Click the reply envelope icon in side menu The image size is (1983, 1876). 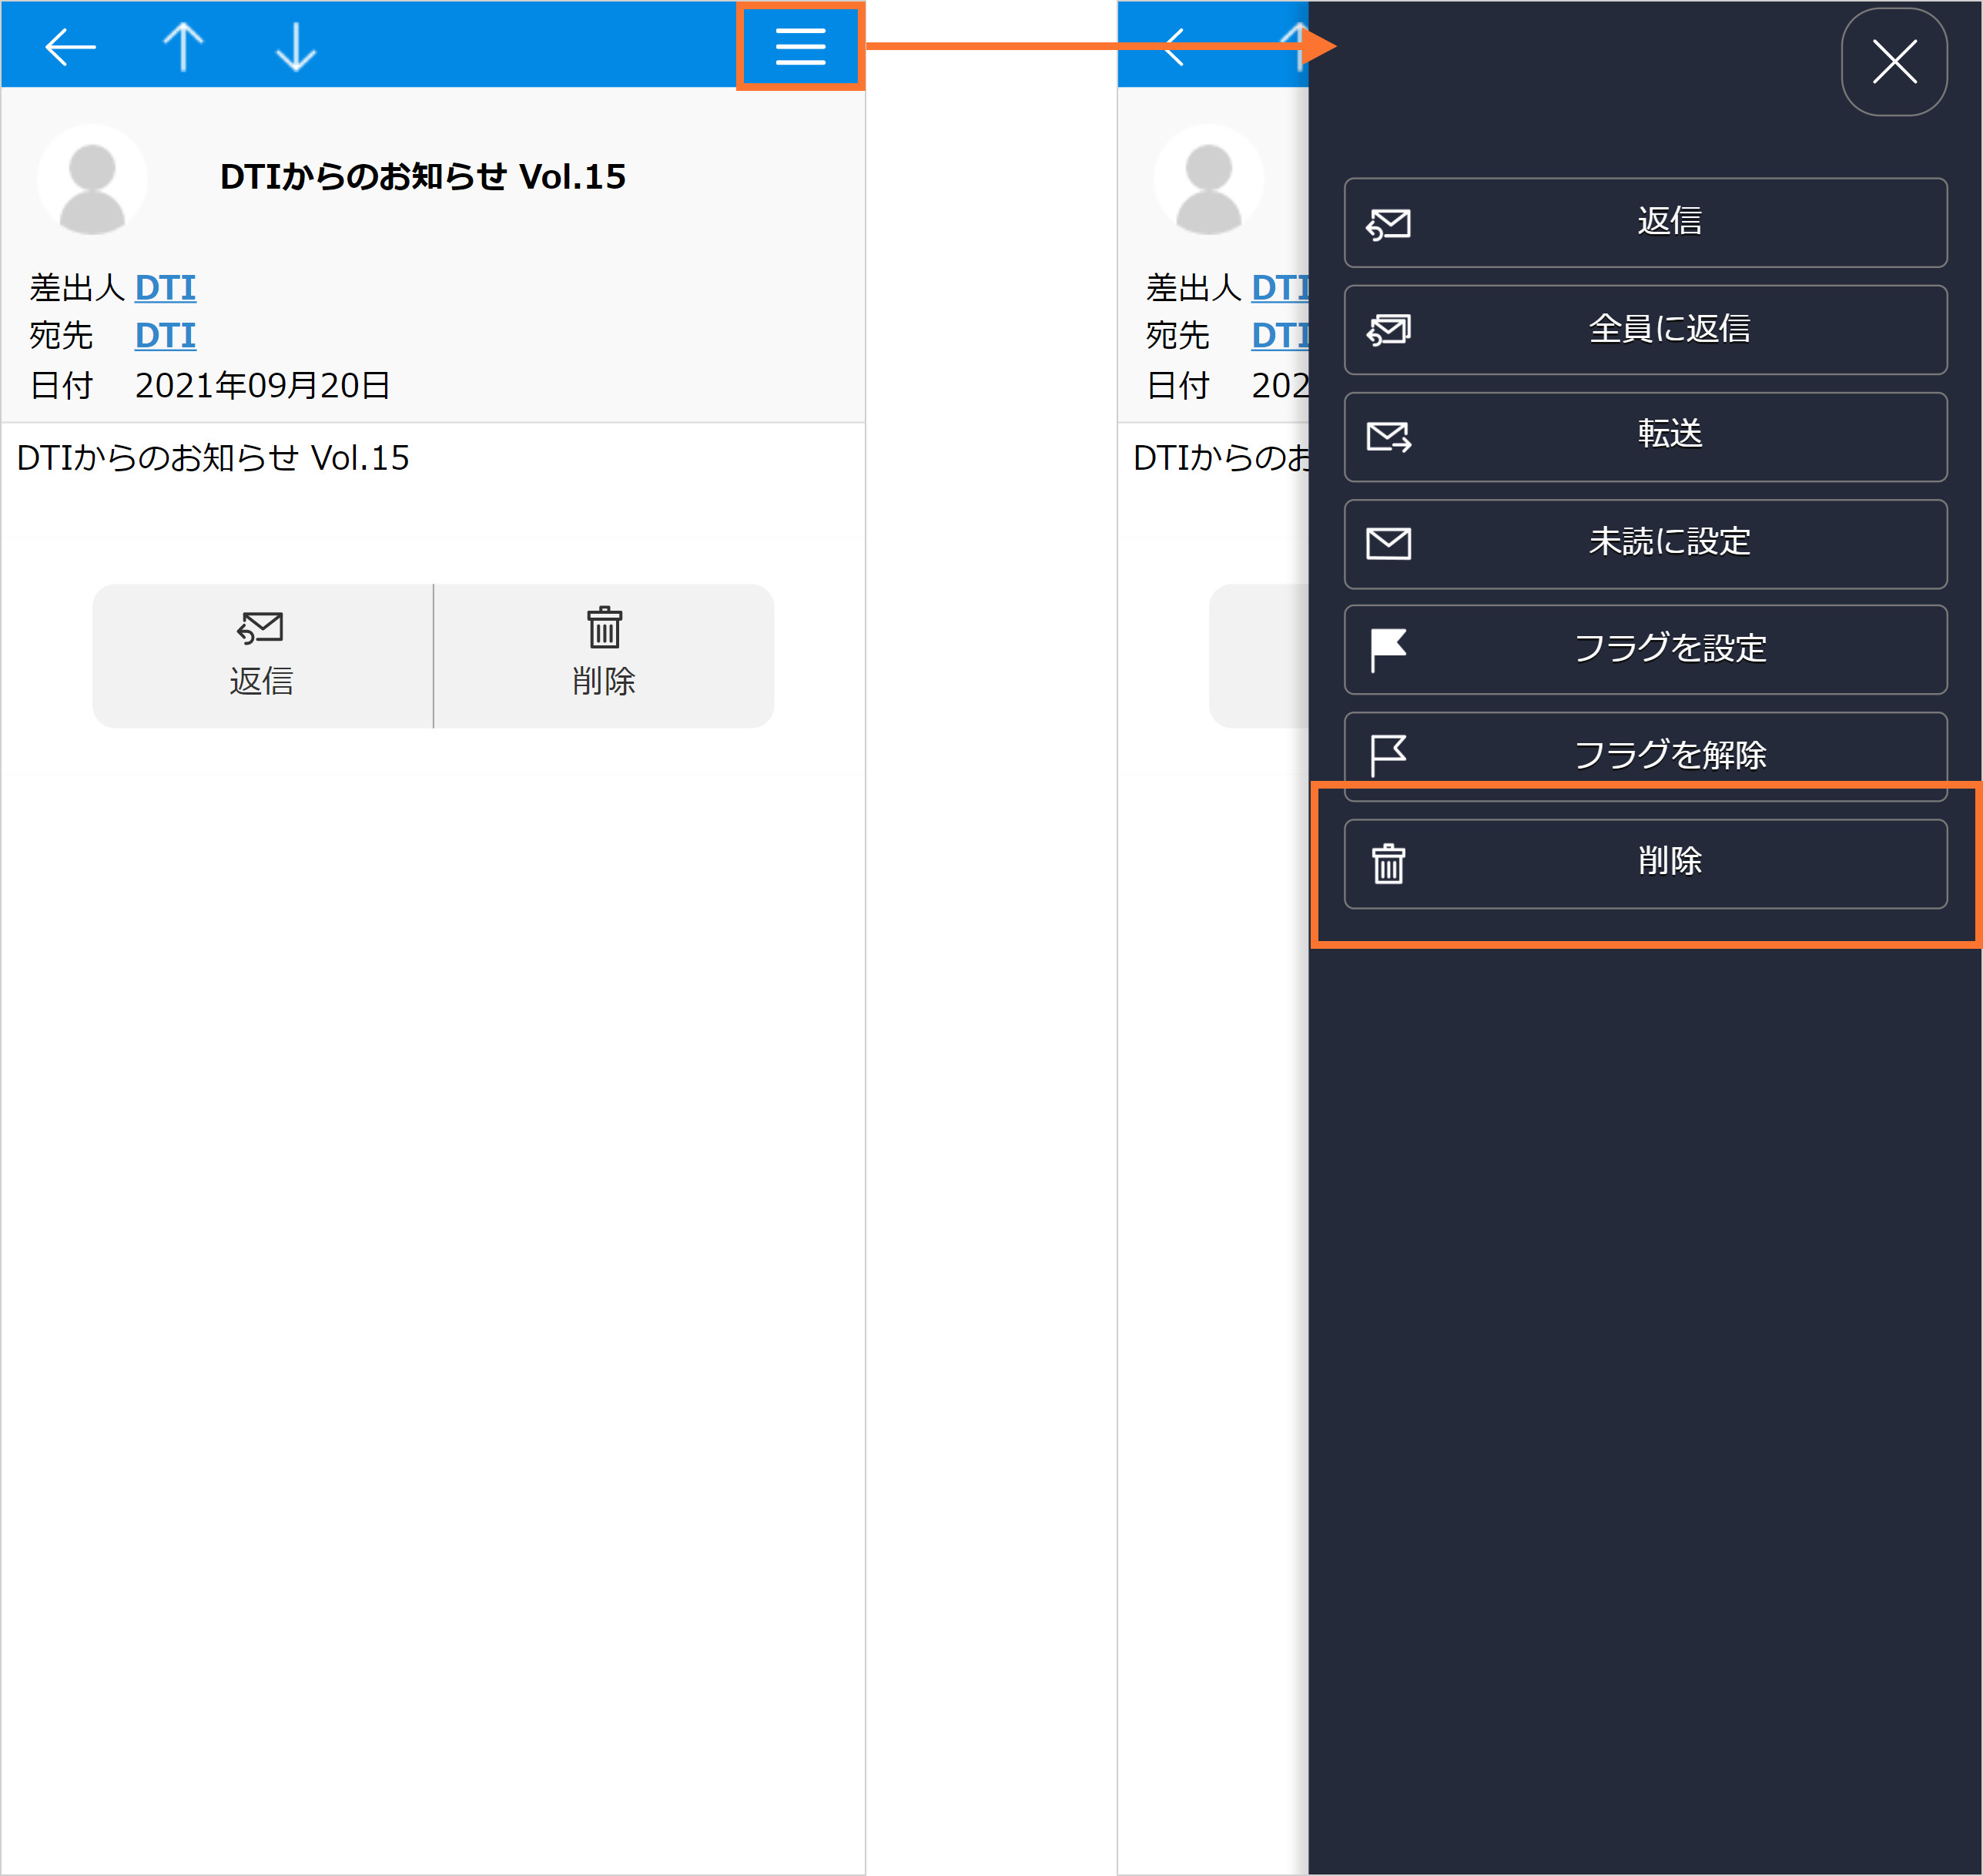[1388, 224]
